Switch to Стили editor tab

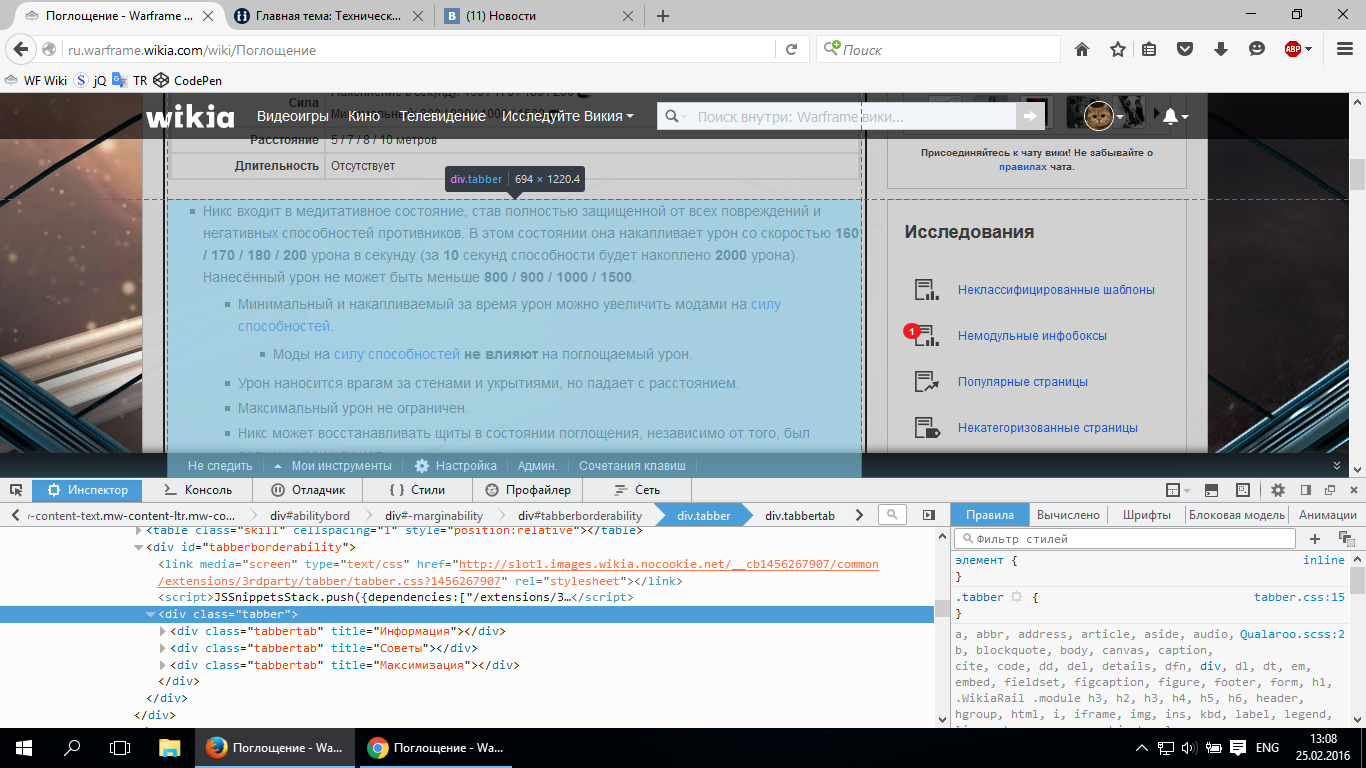tap(418, 490)
